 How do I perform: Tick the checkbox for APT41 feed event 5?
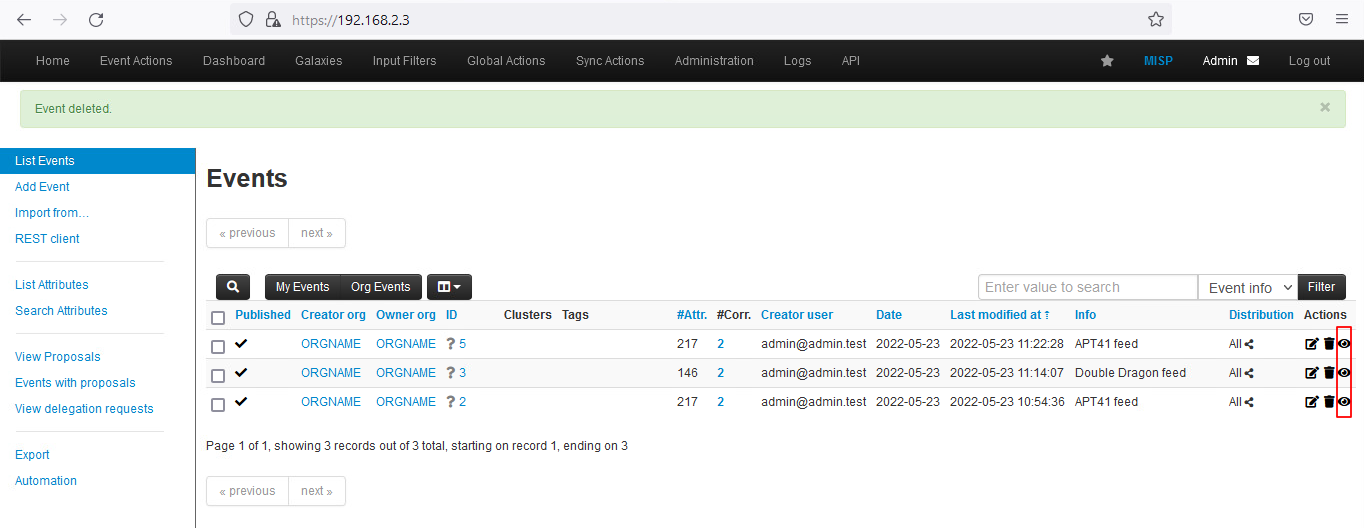coord(218,346)
